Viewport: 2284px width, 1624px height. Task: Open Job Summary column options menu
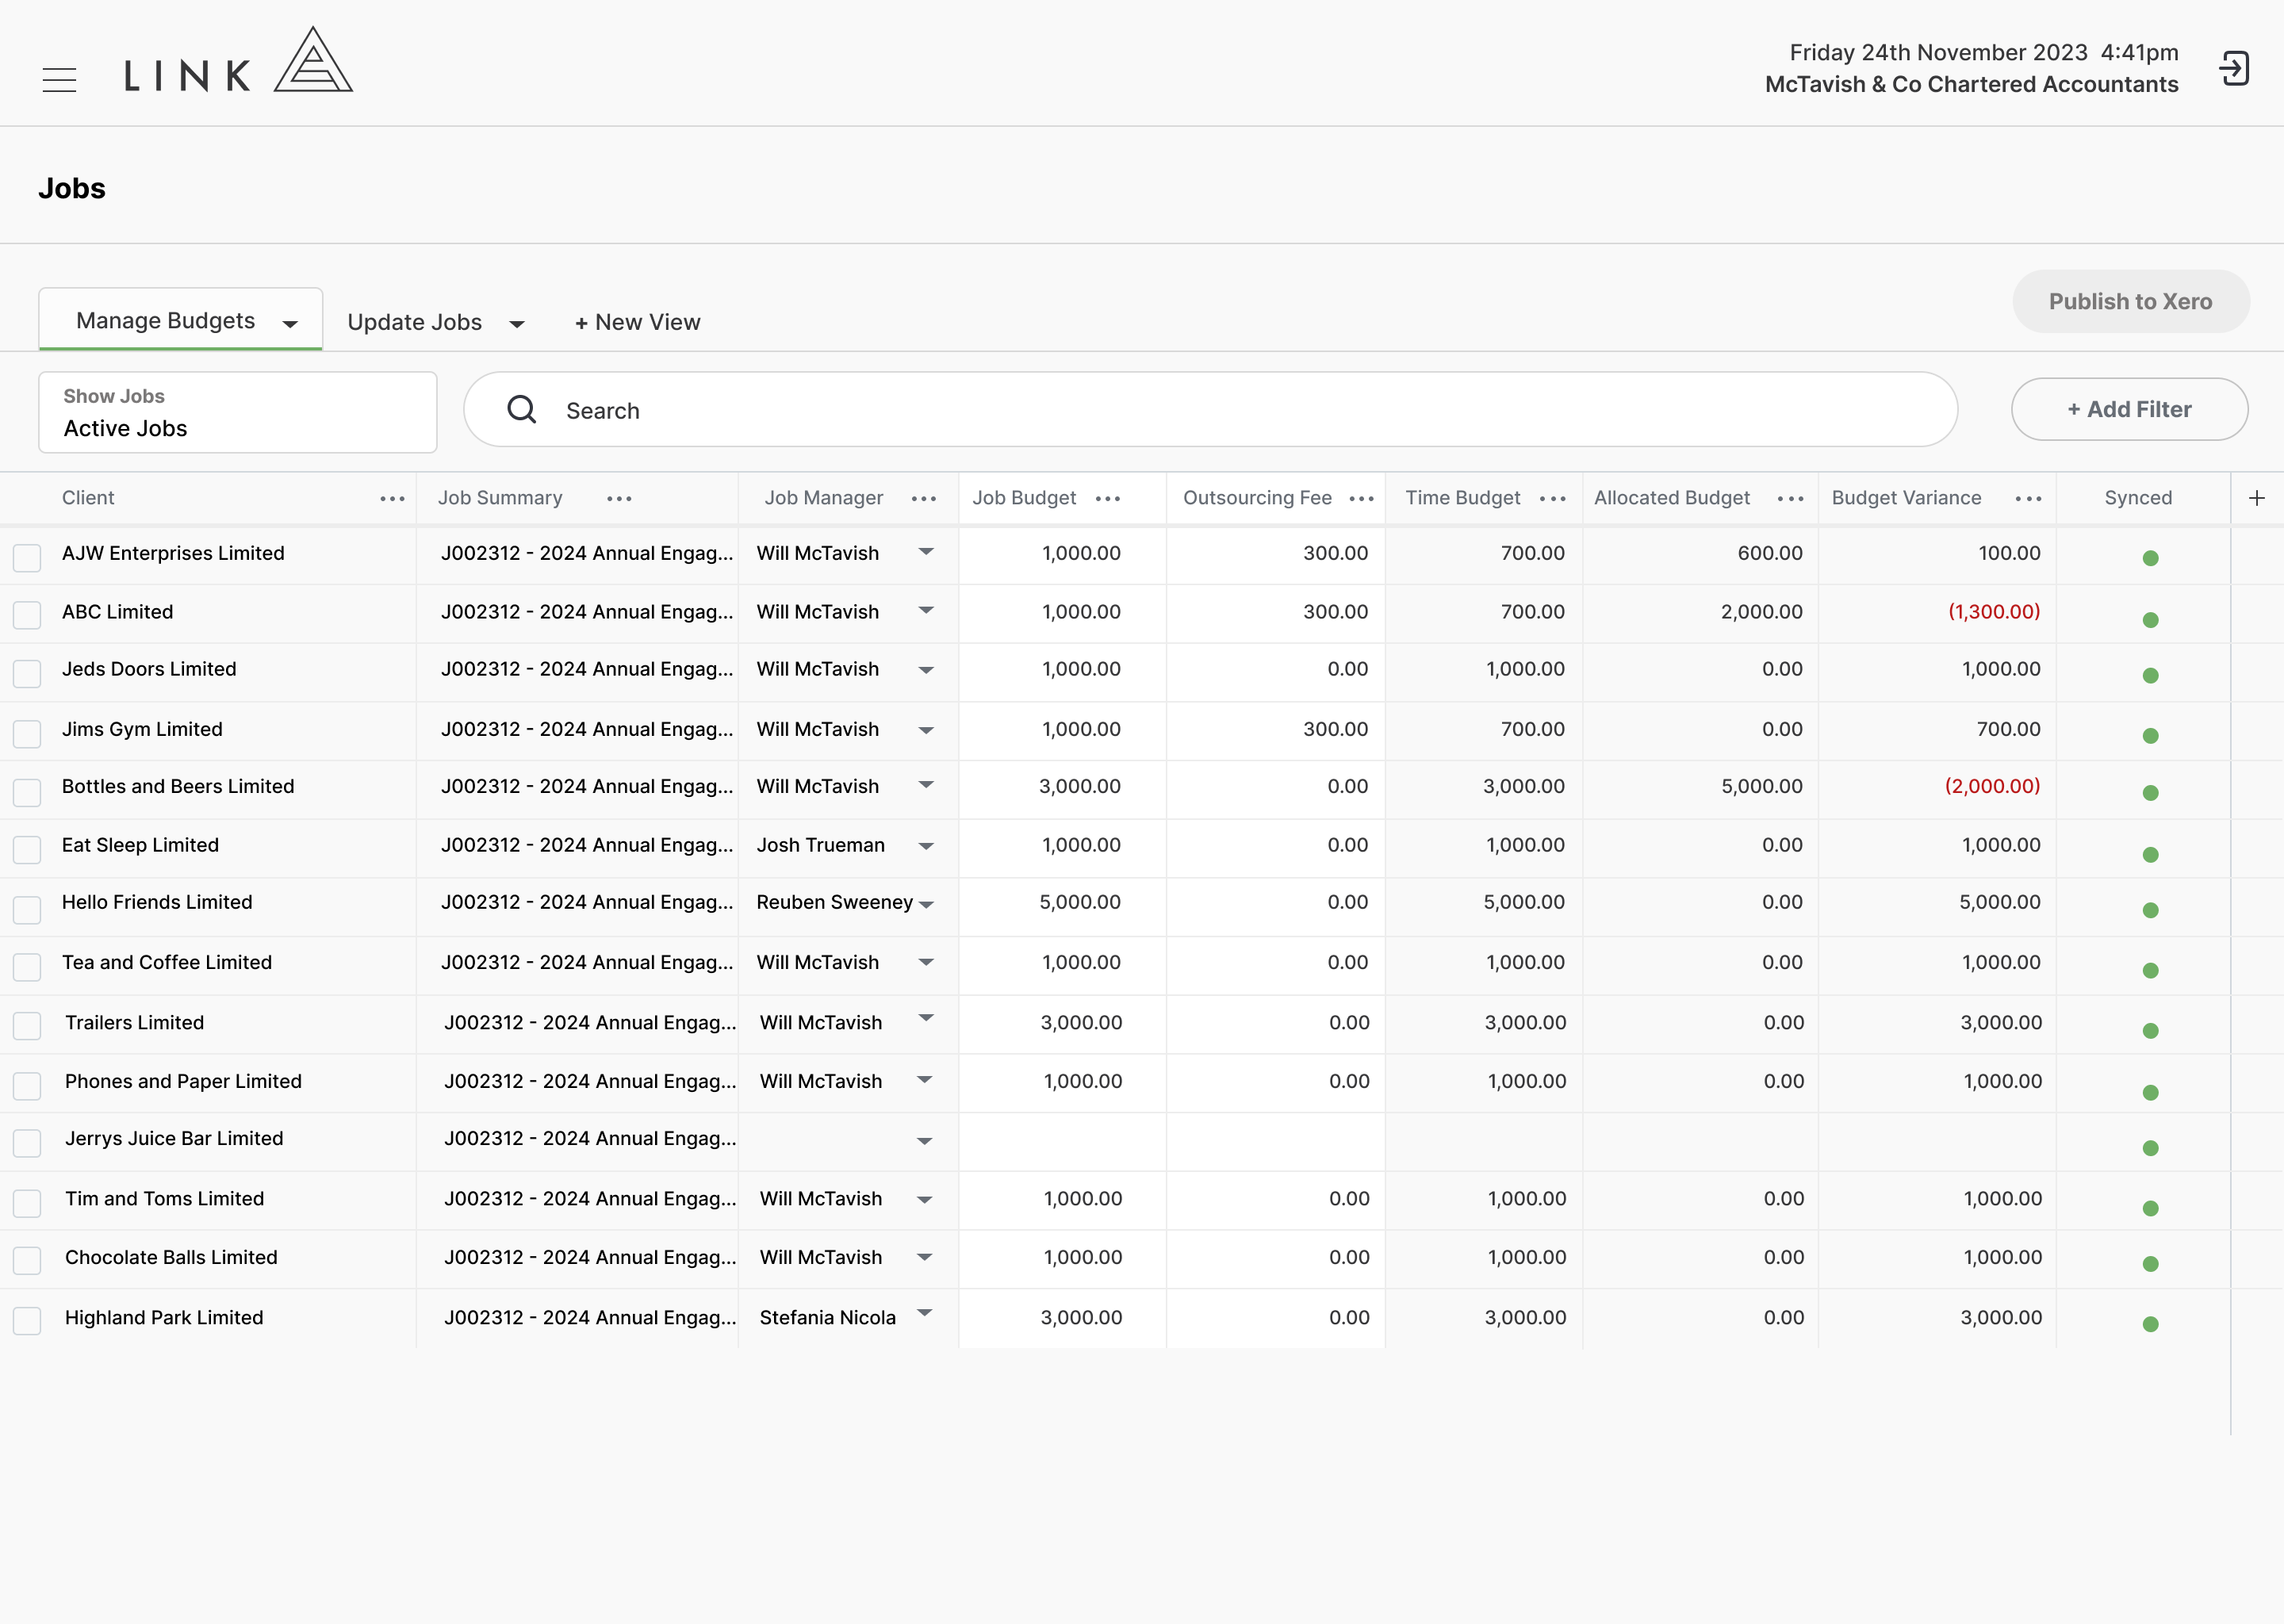(x=619, y=499)
